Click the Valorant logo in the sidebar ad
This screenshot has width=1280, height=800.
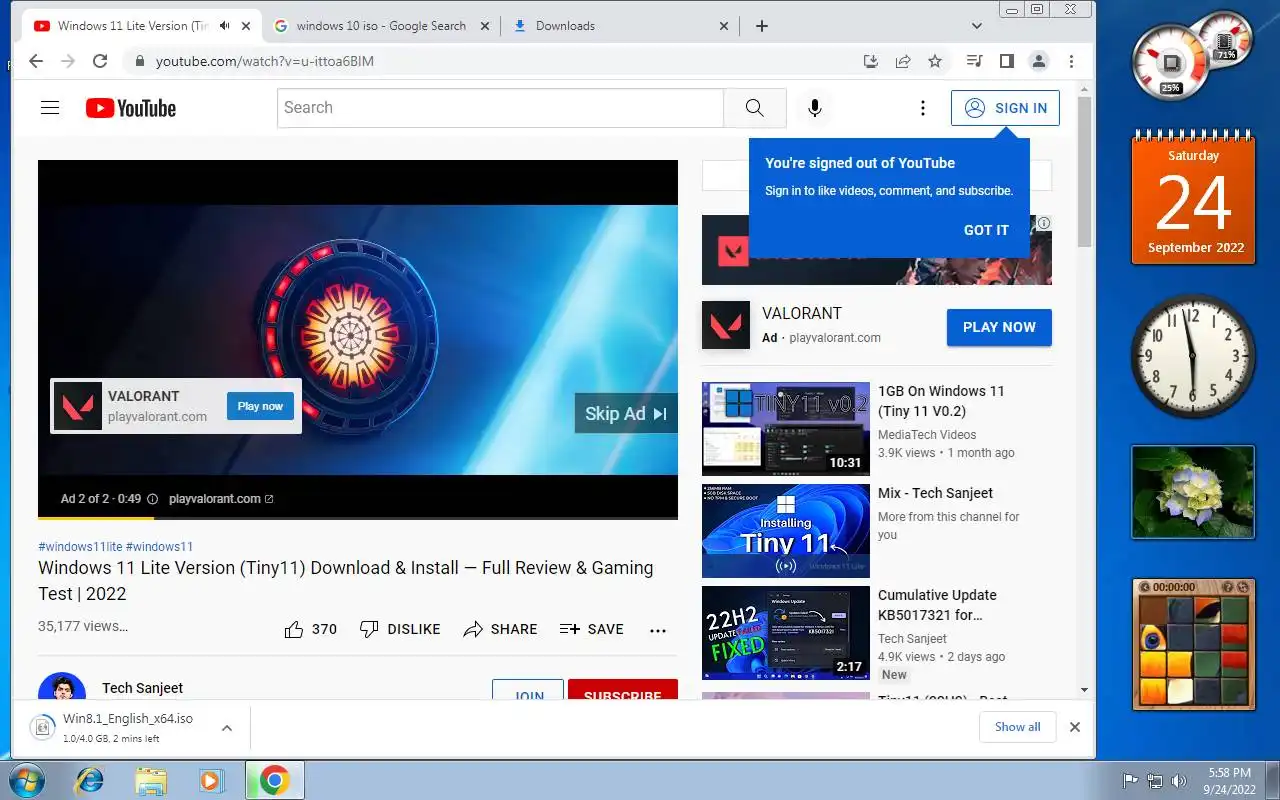tap(726, 325)
